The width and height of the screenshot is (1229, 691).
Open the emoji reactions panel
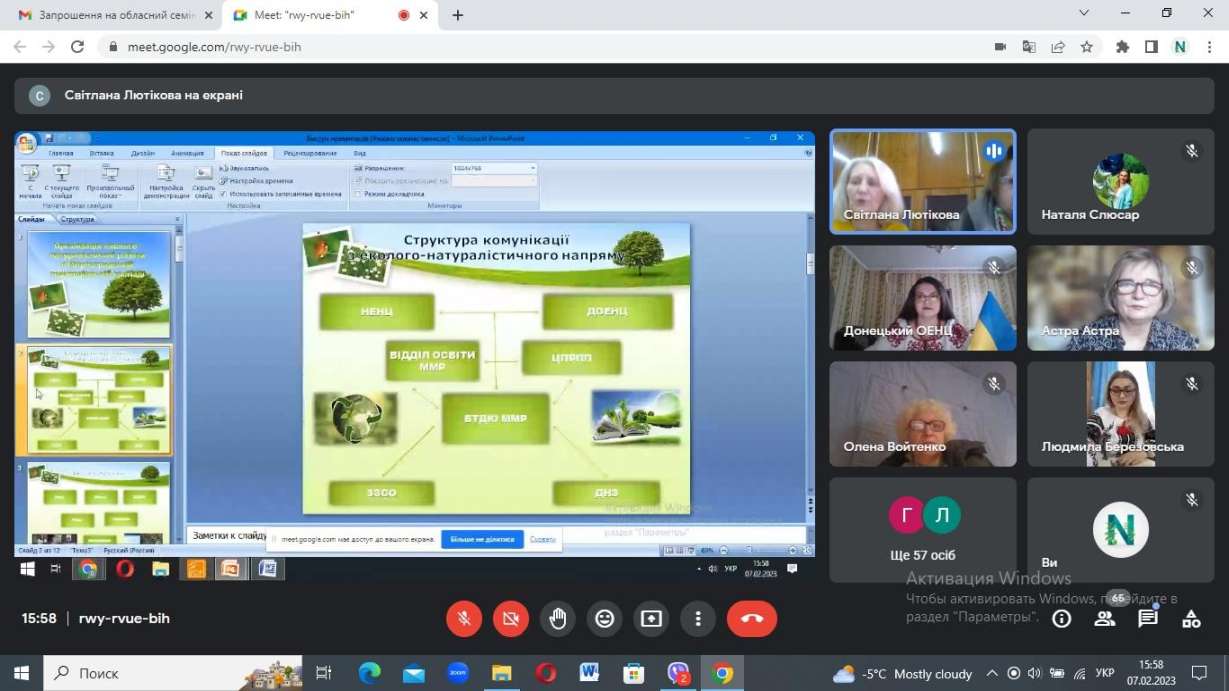coord(604,619)
